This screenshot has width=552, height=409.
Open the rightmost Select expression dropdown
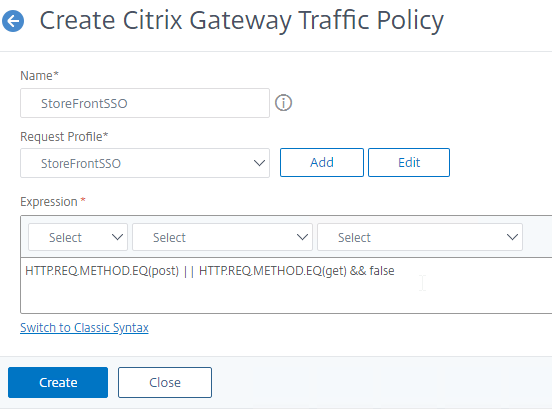[420, 237]
